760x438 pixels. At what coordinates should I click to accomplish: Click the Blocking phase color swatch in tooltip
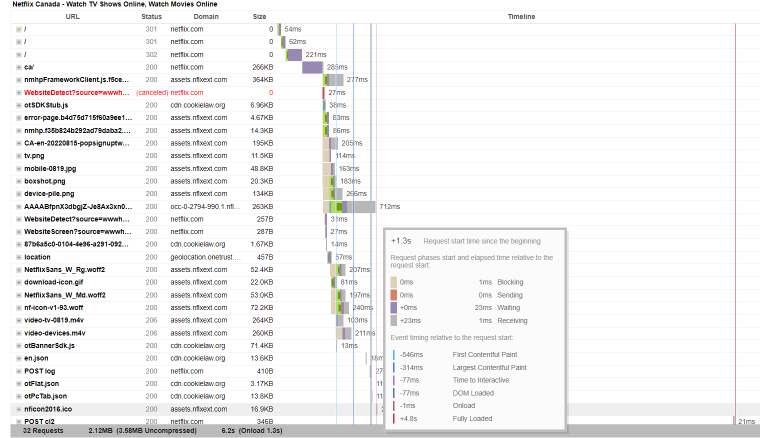tap(394, 282)
